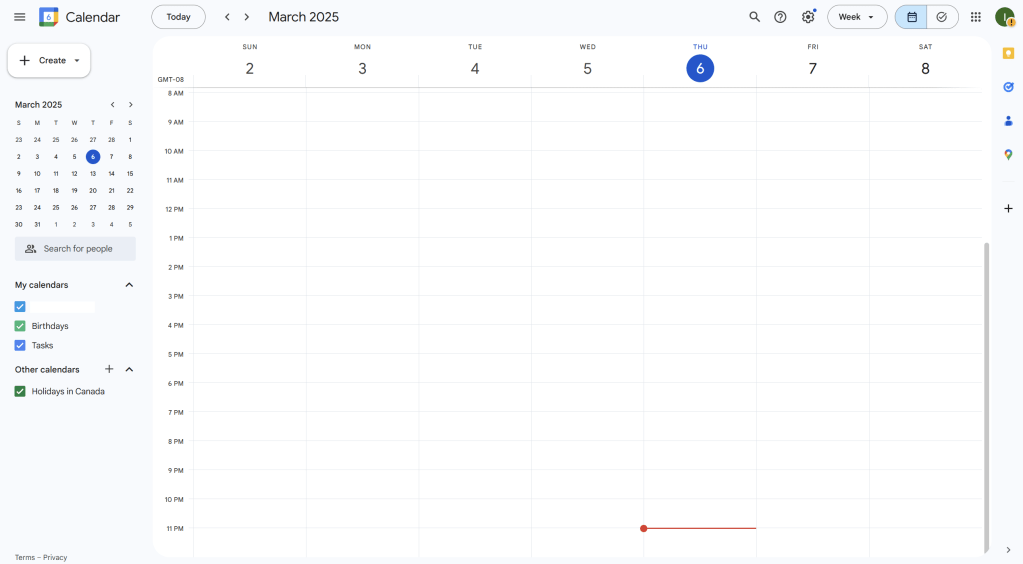Switch to the Tasks view tab

941,17
